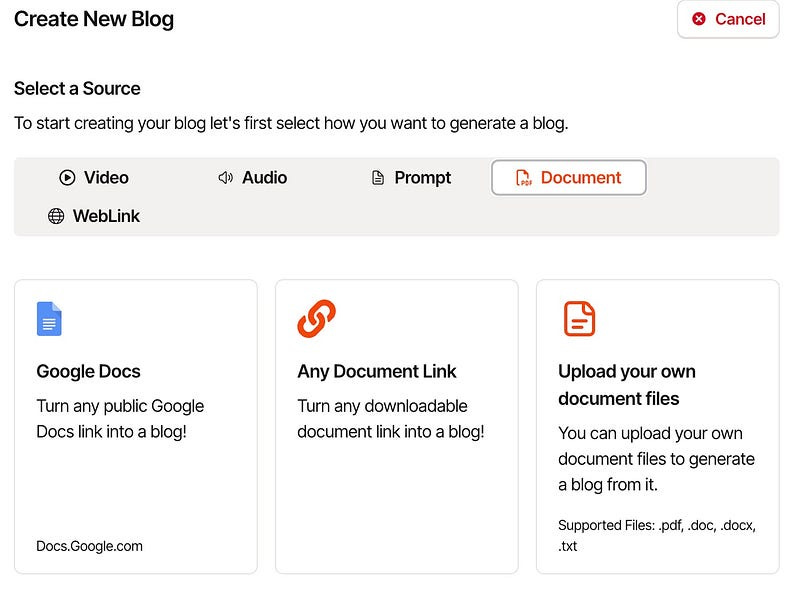800x599 pixels.
Task: Click the Prompt page icon
Action: [378, 178]
